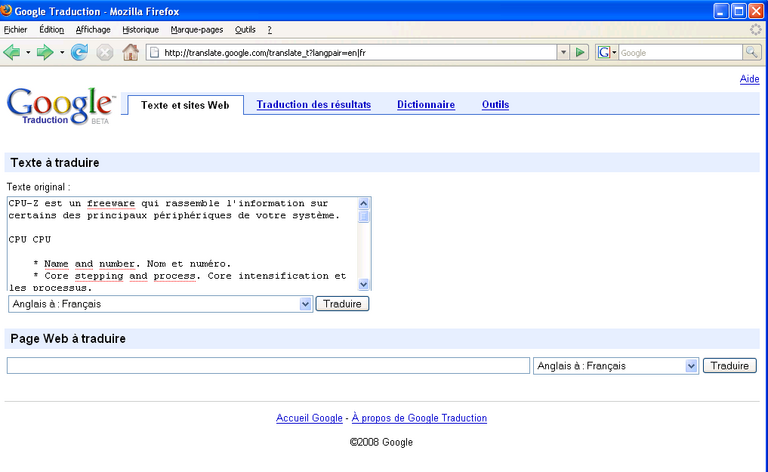Click the Page Web à traduire heading

(68, 339)
